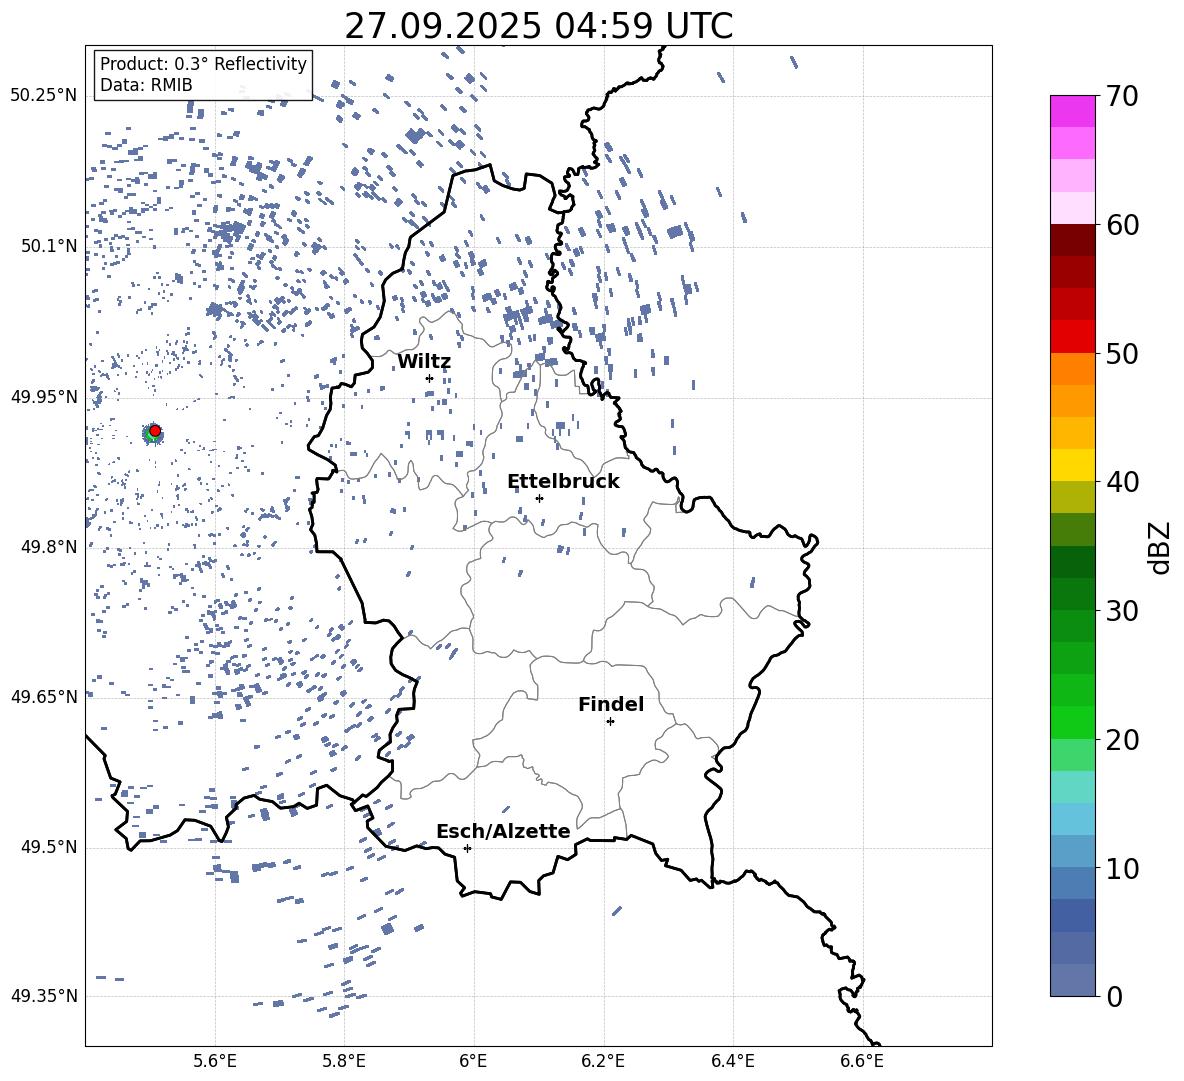Click the 6.2°E longitude label
The height and width of the screenshot is (1081, 1184).
pyautogui.click(x=603, y=1061)
